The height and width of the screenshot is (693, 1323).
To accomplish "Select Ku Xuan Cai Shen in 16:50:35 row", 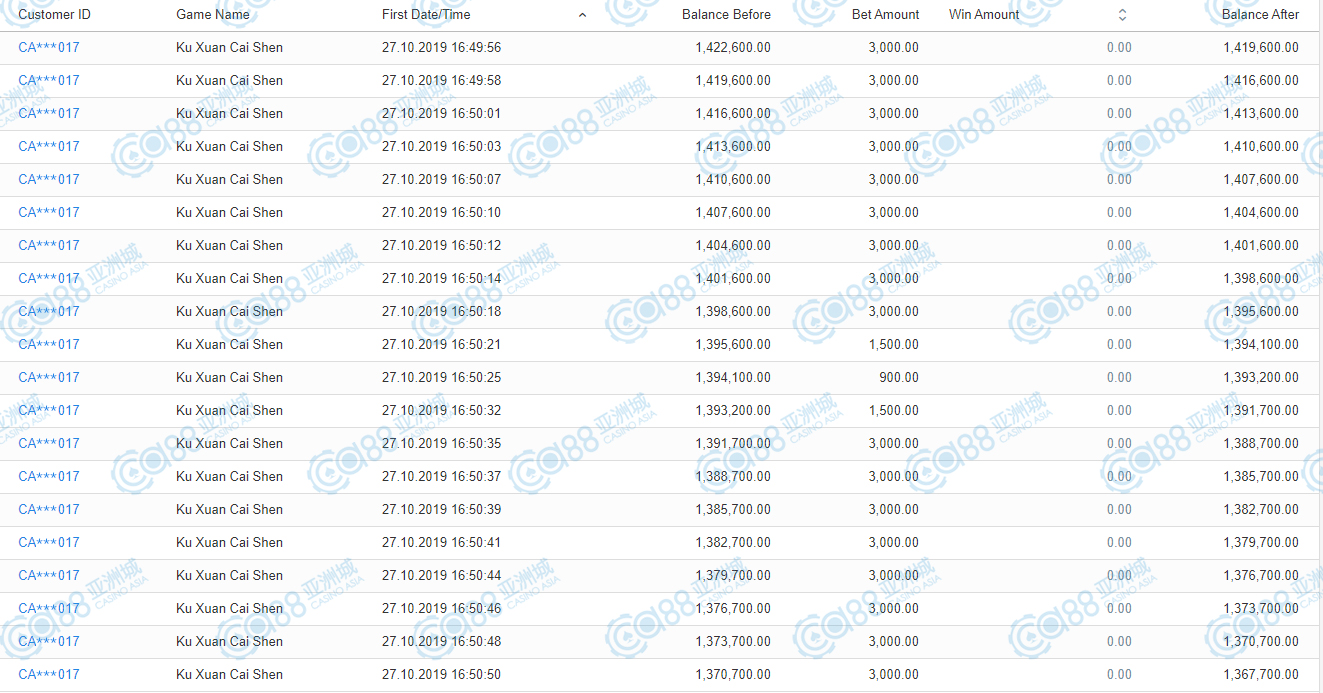I will (x=229, y=444).
